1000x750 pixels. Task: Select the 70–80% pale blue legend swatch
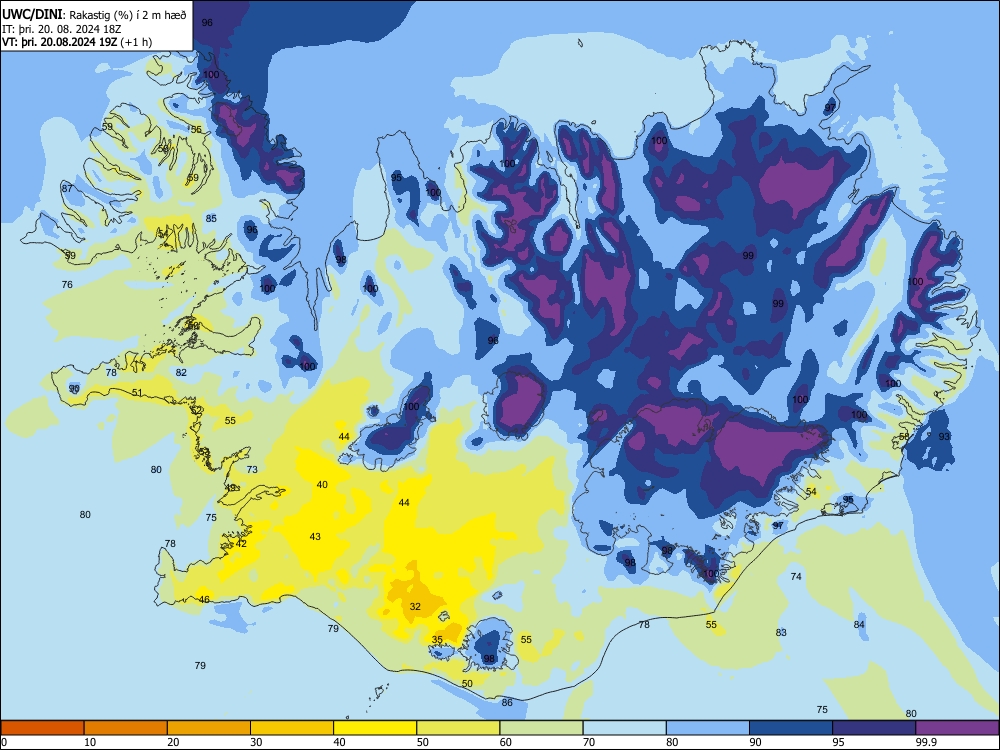point(624,728)
